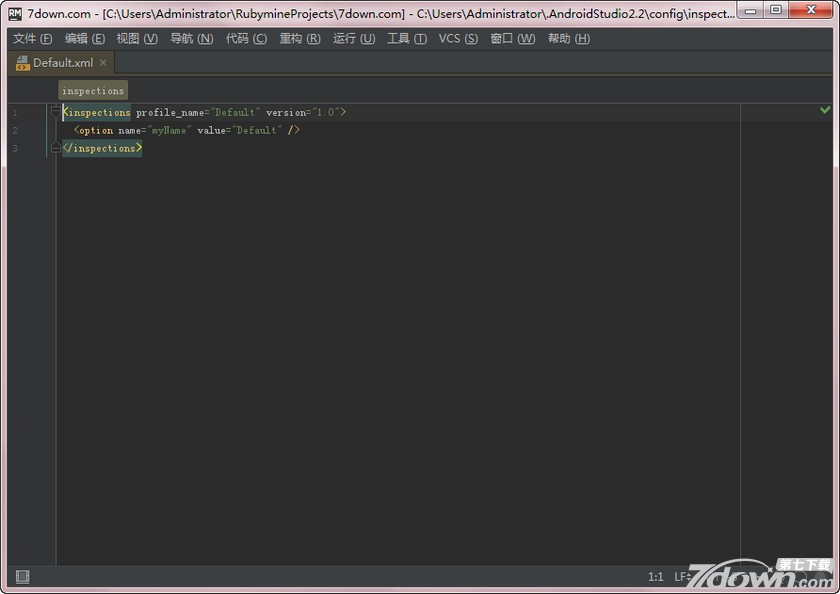Close the Default.xml editor tab
Screen dimensions: 840x594
[x=103, y=63]
